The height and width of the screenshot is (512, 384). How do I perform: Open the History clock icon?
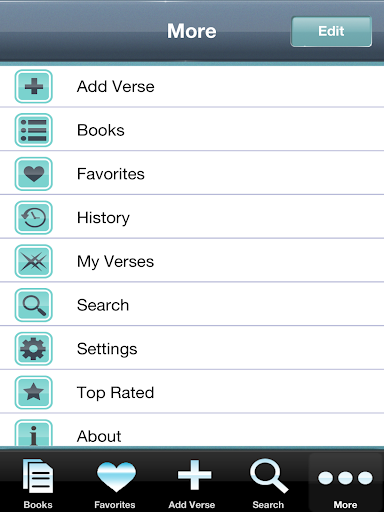pyautogui.click(x=34, y=217)
